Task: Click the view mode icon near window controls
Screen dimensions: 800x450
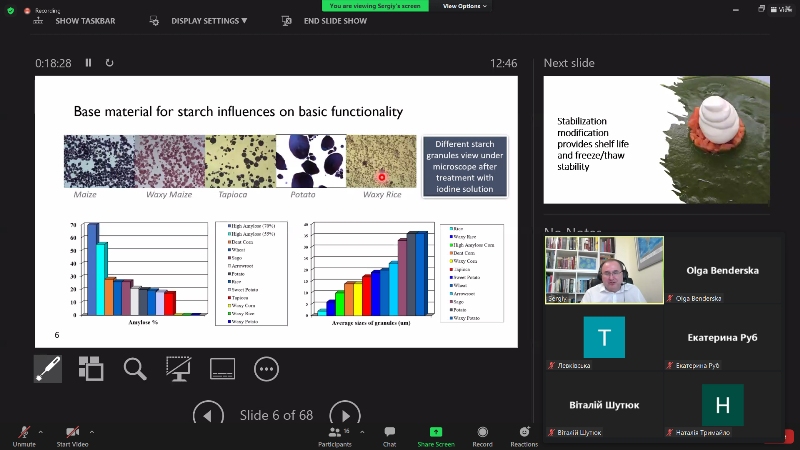Action: point(781,9)
